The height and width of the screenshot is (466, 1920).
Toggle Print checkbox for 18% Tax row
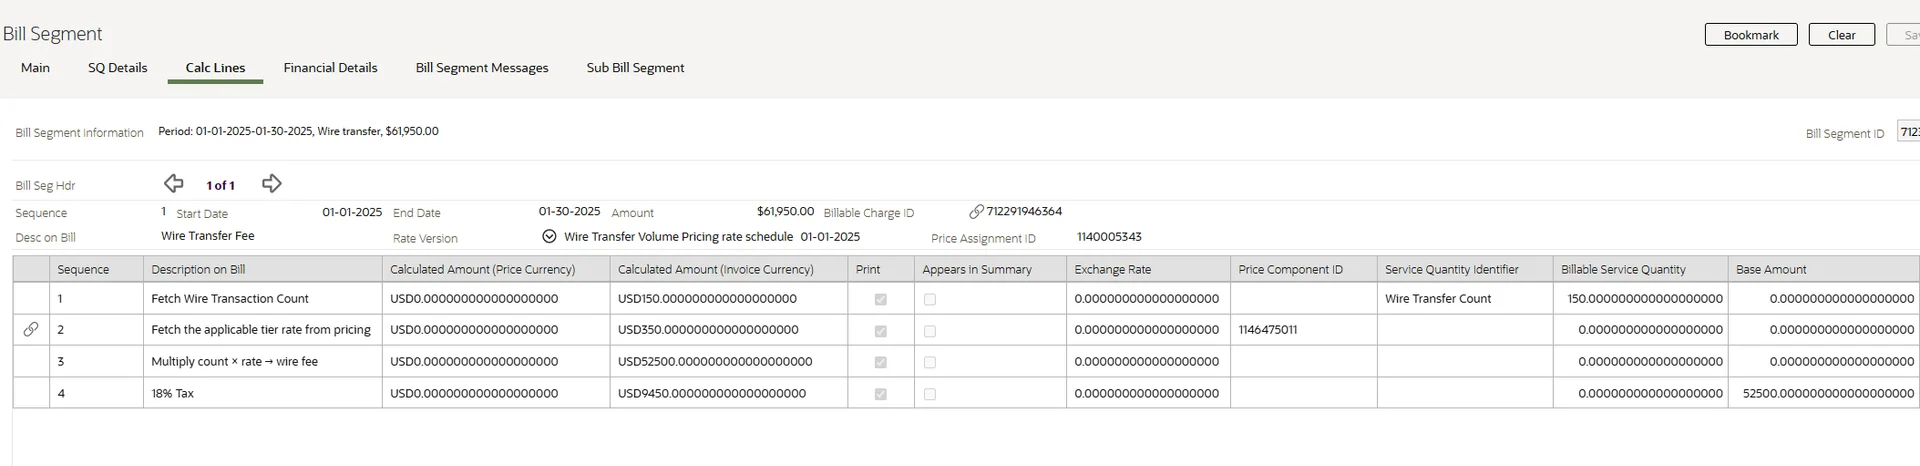tap(880, 394)
